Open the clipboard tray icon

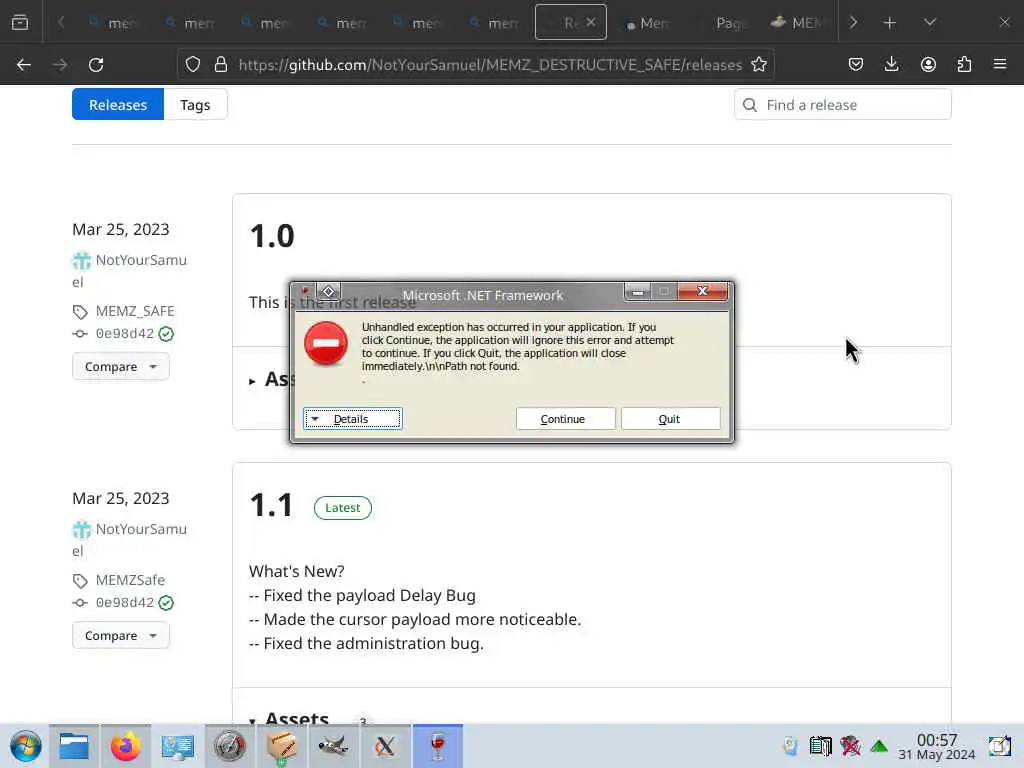[820, 745]
